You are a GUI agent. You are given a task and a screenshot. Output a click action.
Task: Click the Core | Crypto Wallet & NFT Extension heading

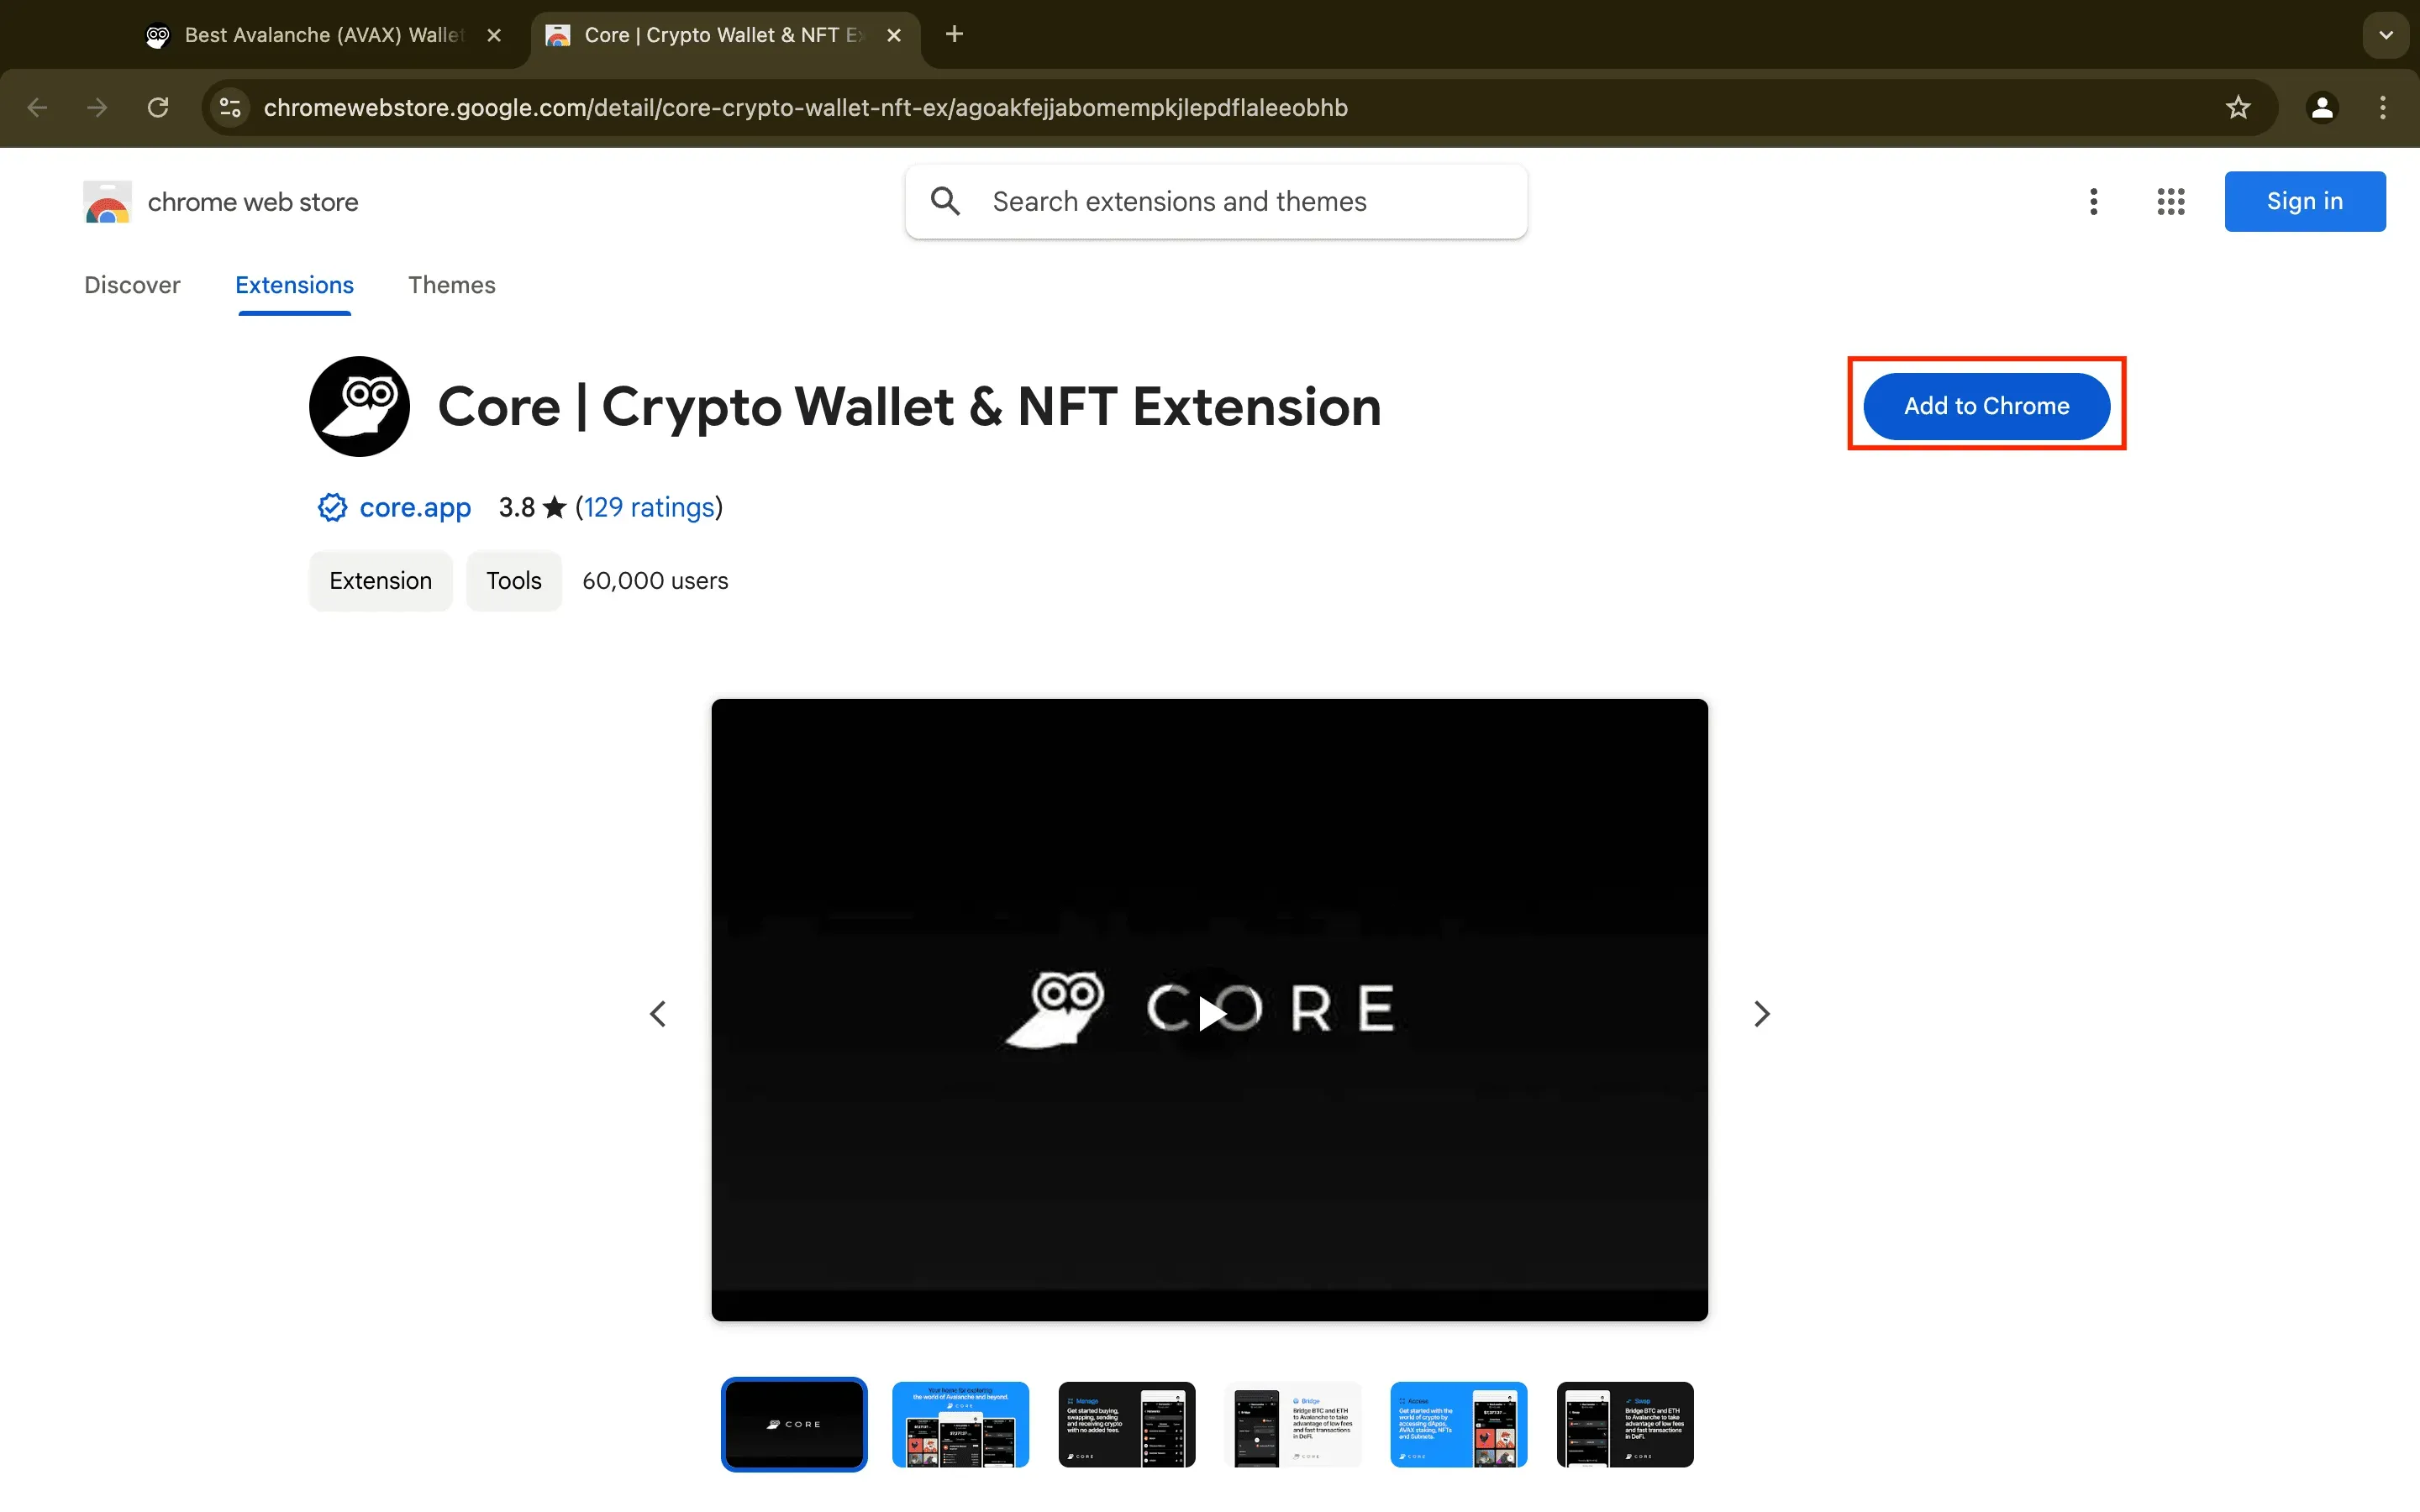click(x=910, y=407)
